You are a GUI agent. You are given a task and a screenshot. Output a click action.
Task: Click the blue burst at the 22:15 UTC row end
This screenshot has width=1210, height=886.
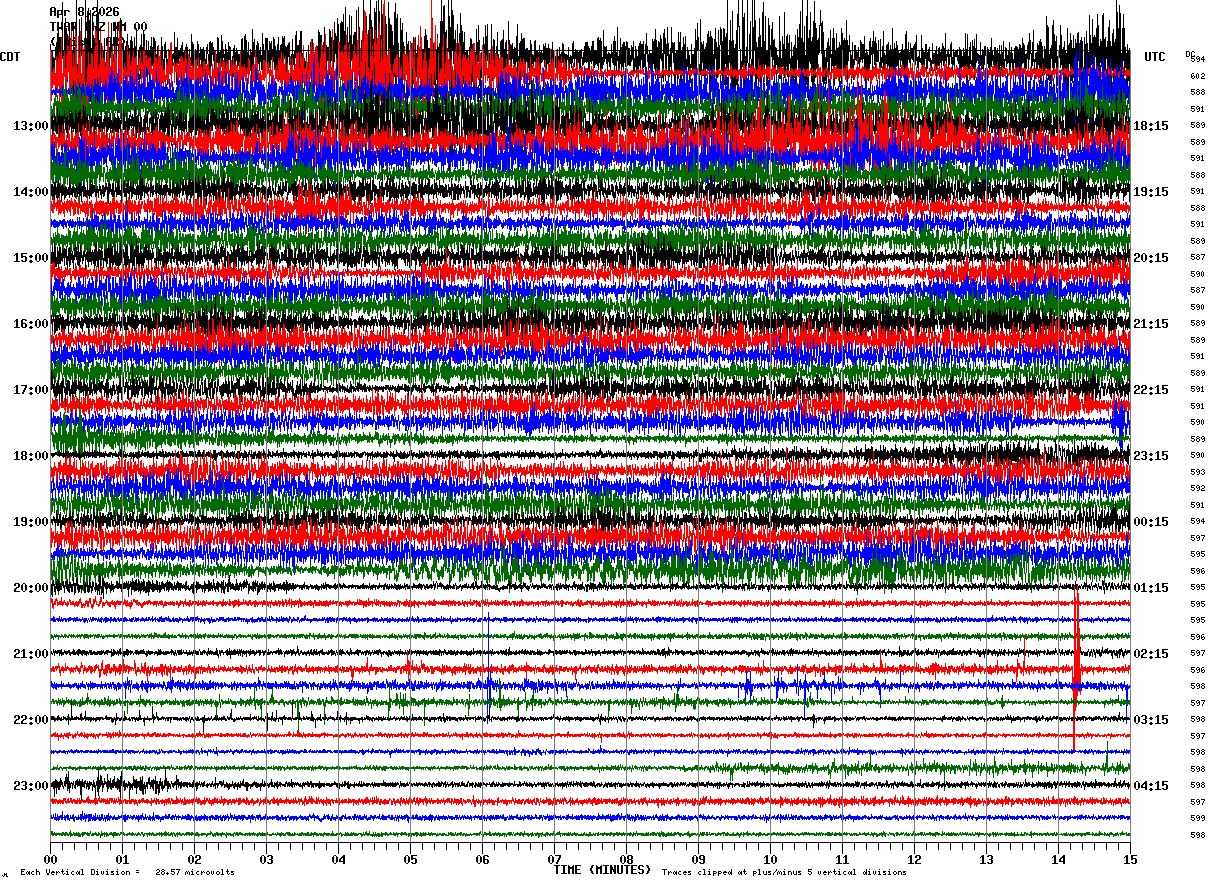tap(1119, 418)
